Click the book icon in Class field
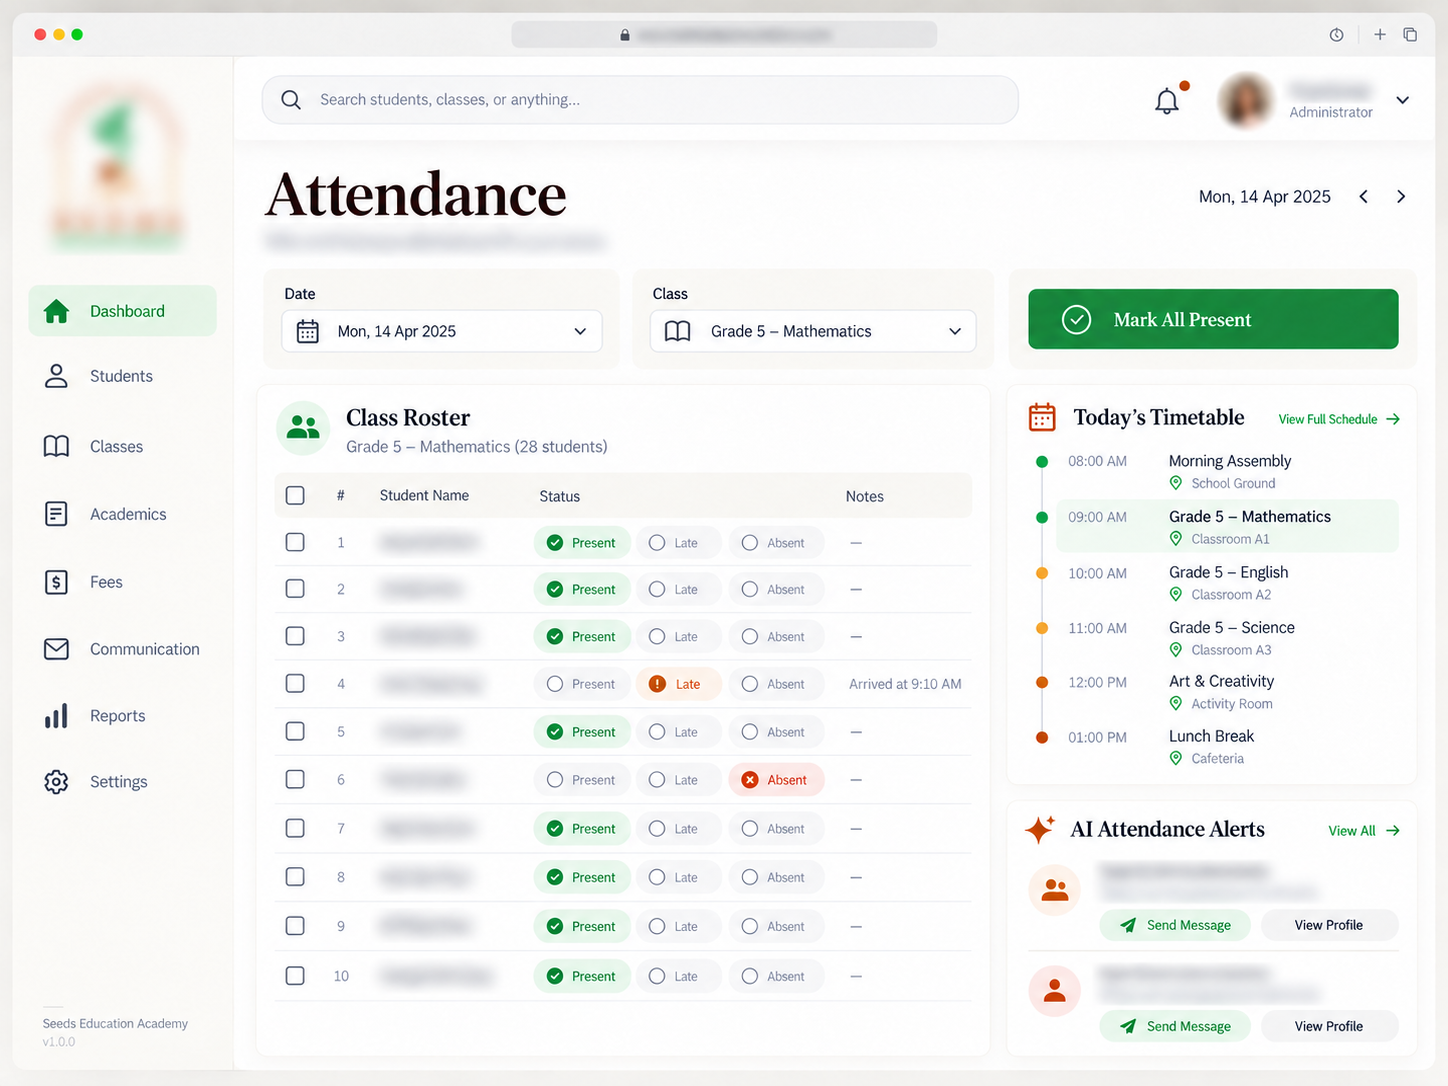 pyautogui.click(x=678, y=331)
